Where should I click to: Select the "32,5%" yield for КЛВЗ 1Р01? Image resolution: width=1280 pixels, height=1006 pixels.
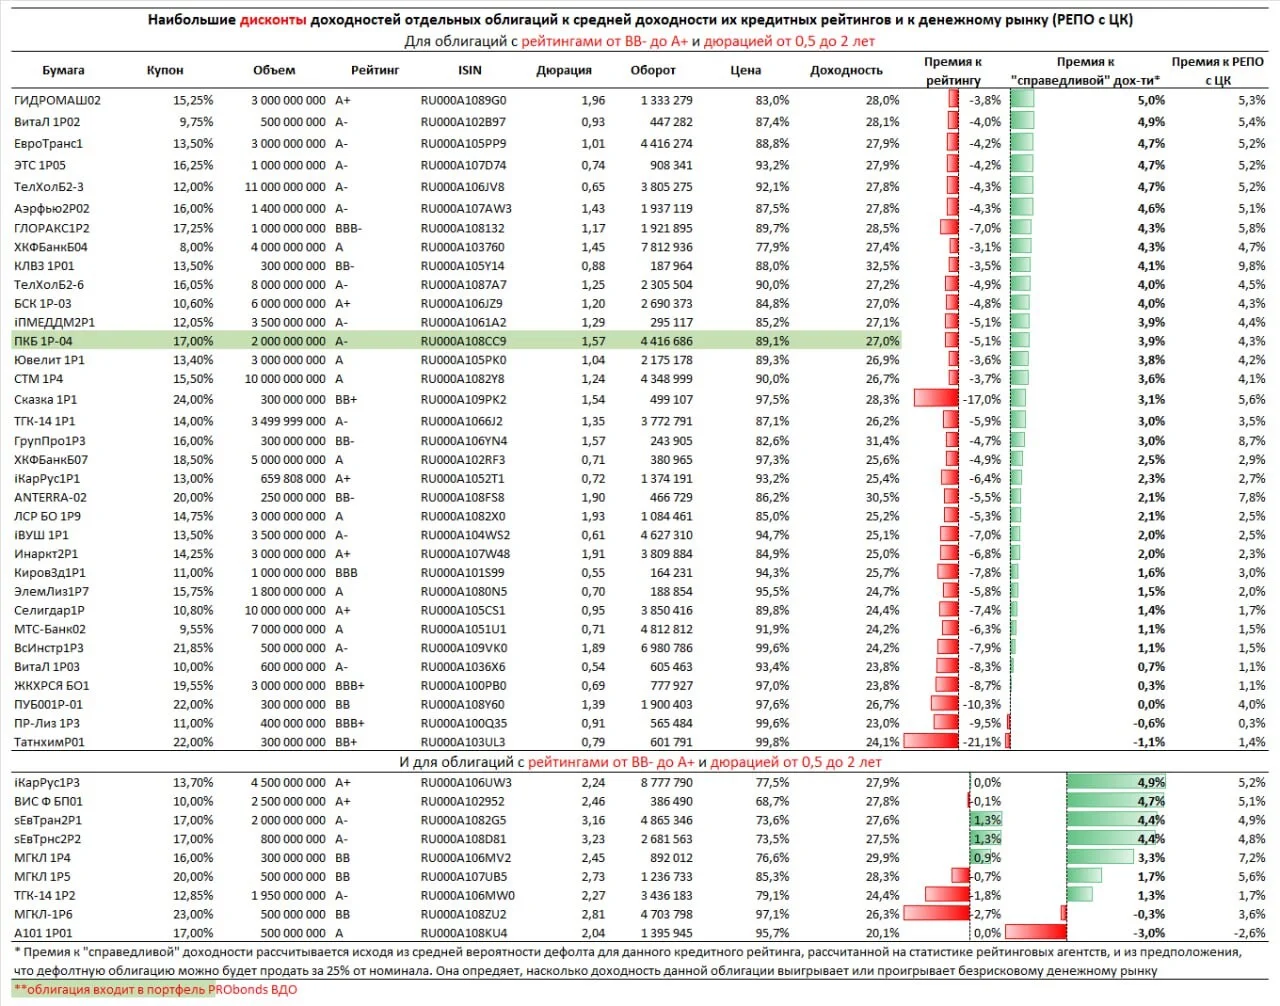pyautogui.click(x=882, y=266)
